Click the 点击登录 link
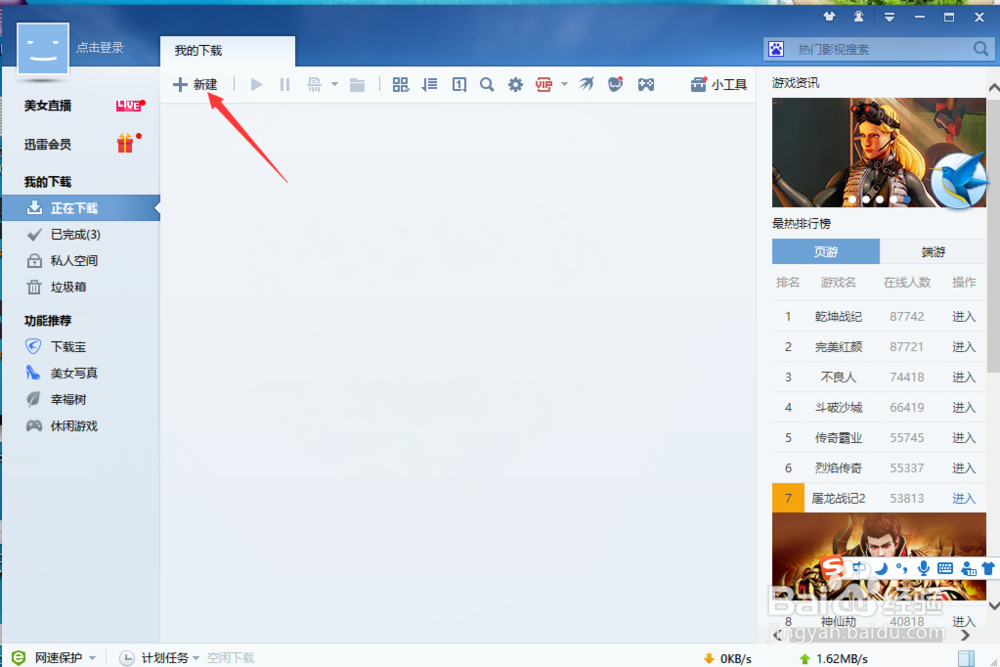Screen dimensions: 1000x667 point(99,47)
